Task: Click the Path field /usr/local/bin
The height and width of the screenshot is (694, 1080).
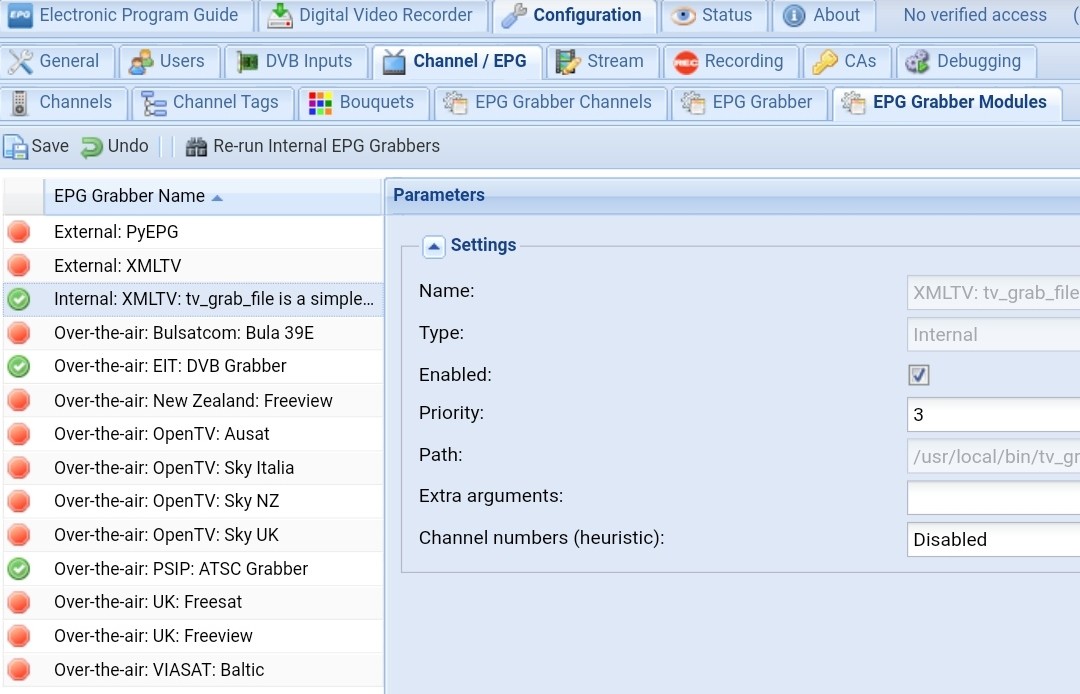Action: [x=993, y=456]
